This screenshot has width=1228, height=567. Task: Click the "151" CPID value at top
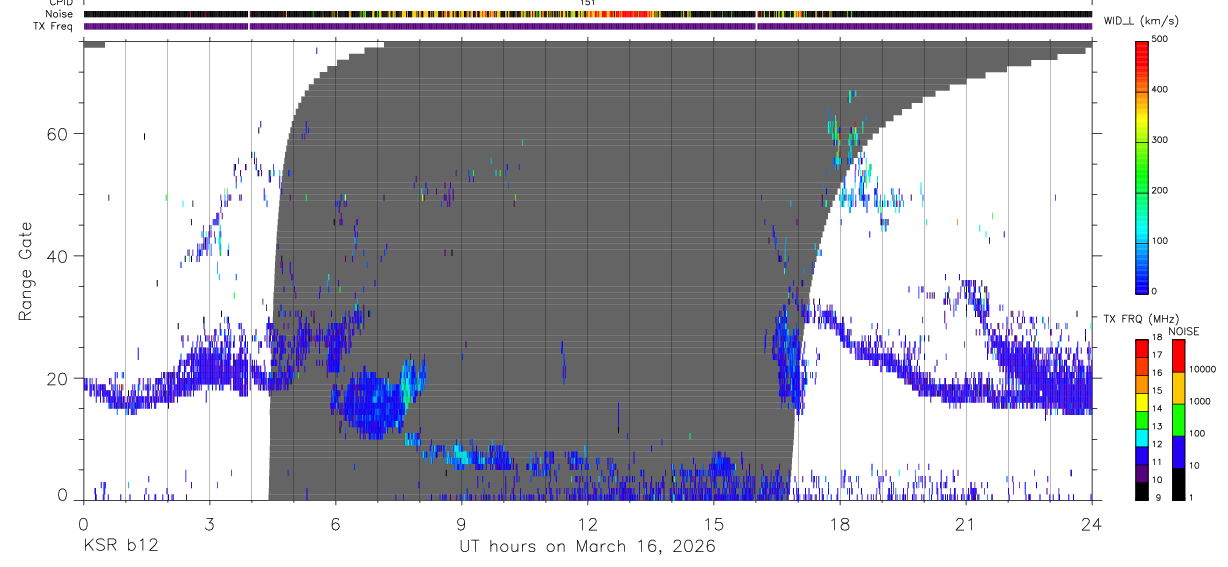click(x=588, y=3)
